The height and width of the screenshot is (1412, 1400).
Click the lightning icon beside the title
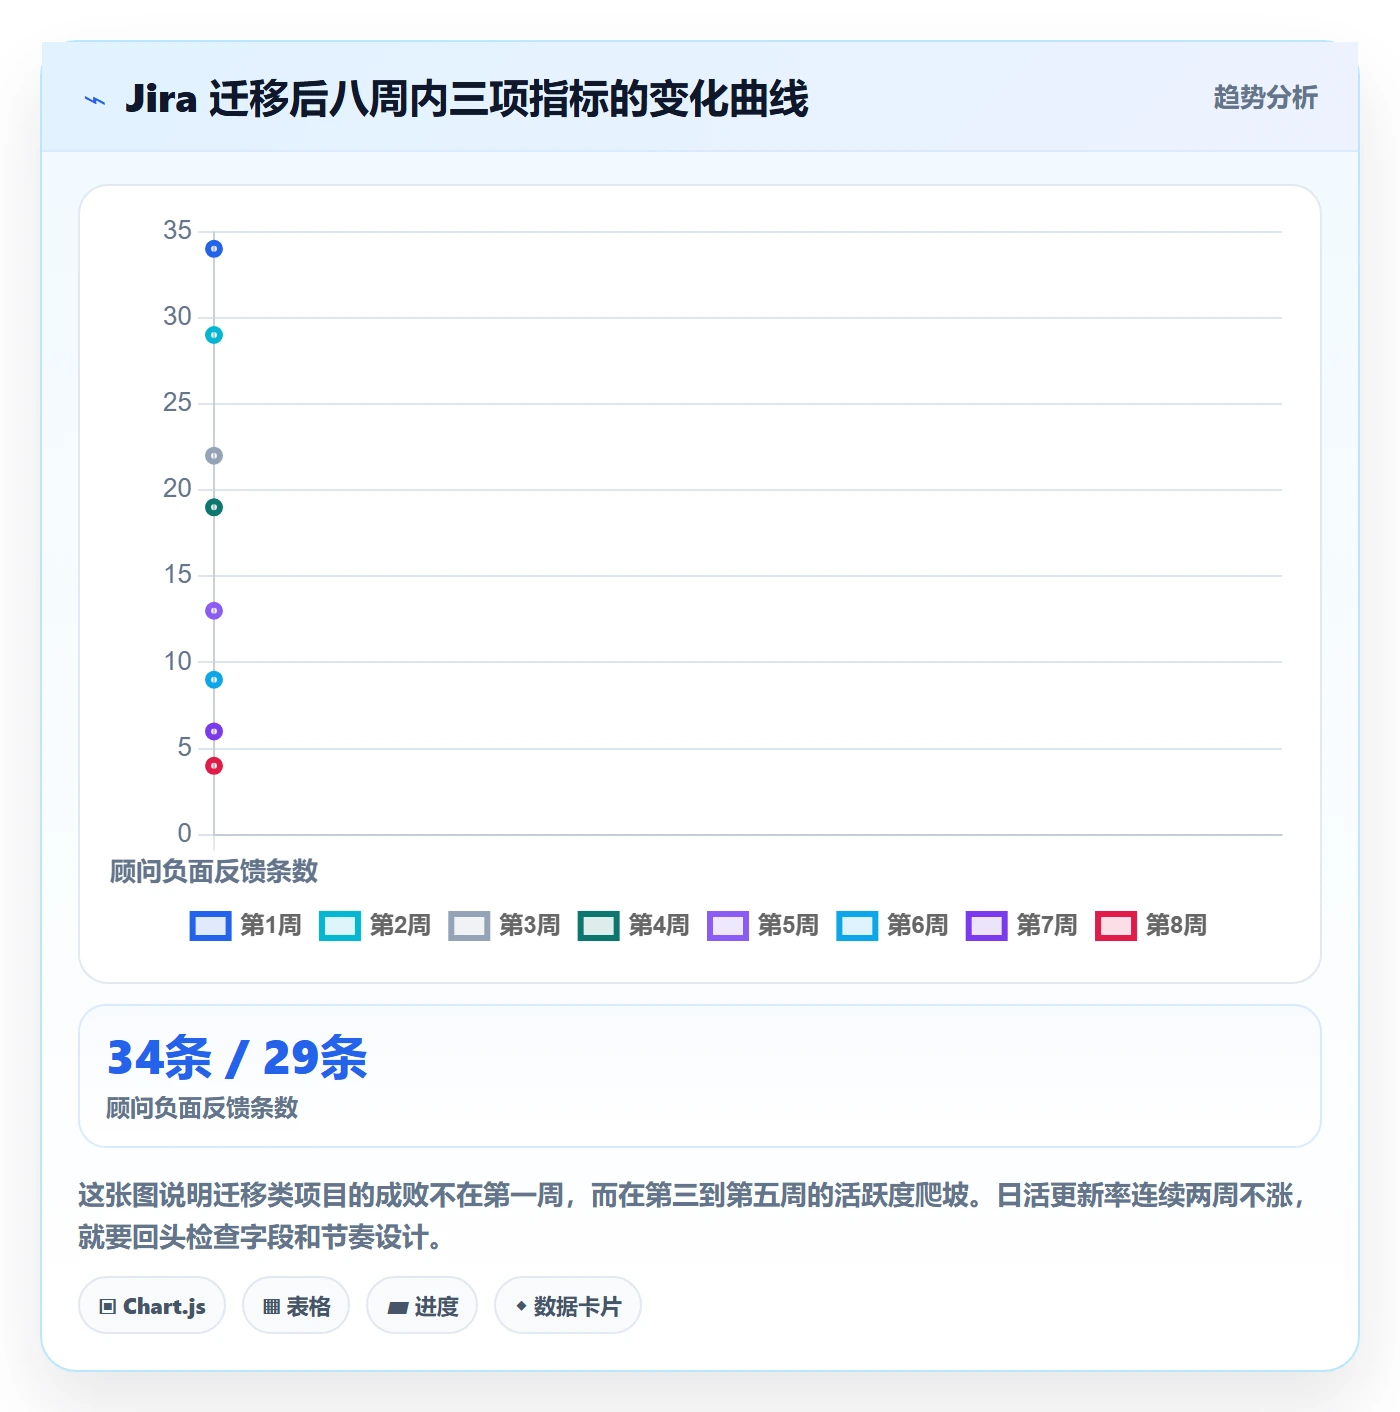(x=95, y=100)
